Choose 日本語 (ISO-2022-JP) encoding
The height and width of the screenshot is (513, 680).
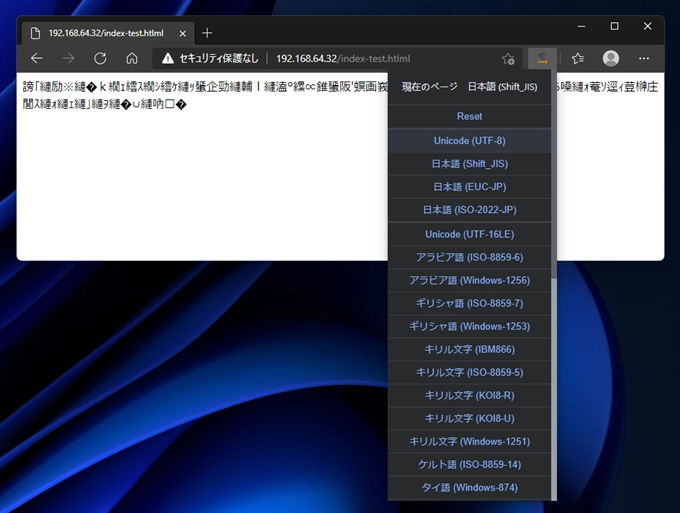click(469, 210)
